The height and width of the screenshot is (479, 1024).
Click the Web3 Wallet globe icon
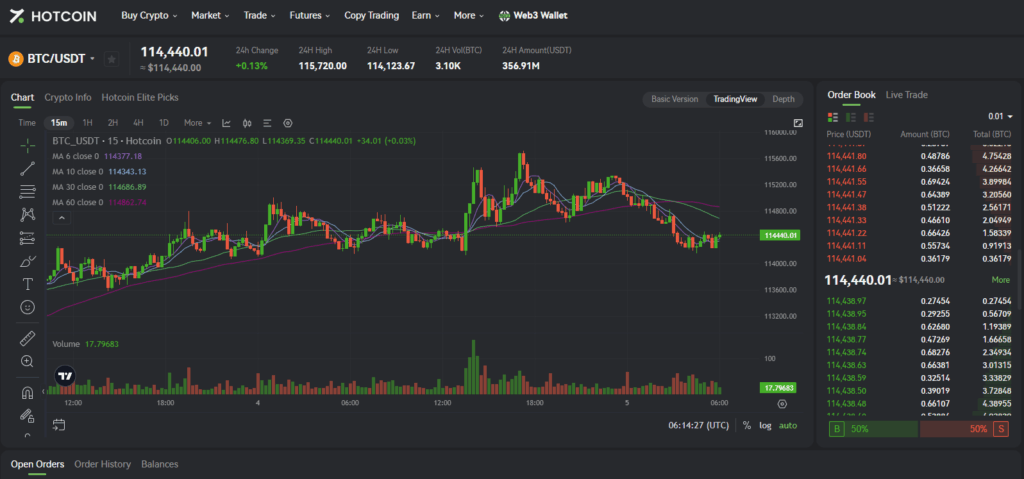504,16
